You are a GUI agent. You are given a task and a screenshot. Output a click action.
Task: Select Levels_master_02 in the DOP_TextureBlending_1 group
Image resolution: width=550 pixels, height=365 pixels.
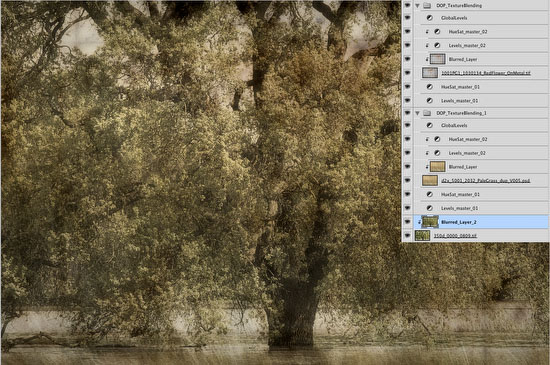click(x=467, y=153)
